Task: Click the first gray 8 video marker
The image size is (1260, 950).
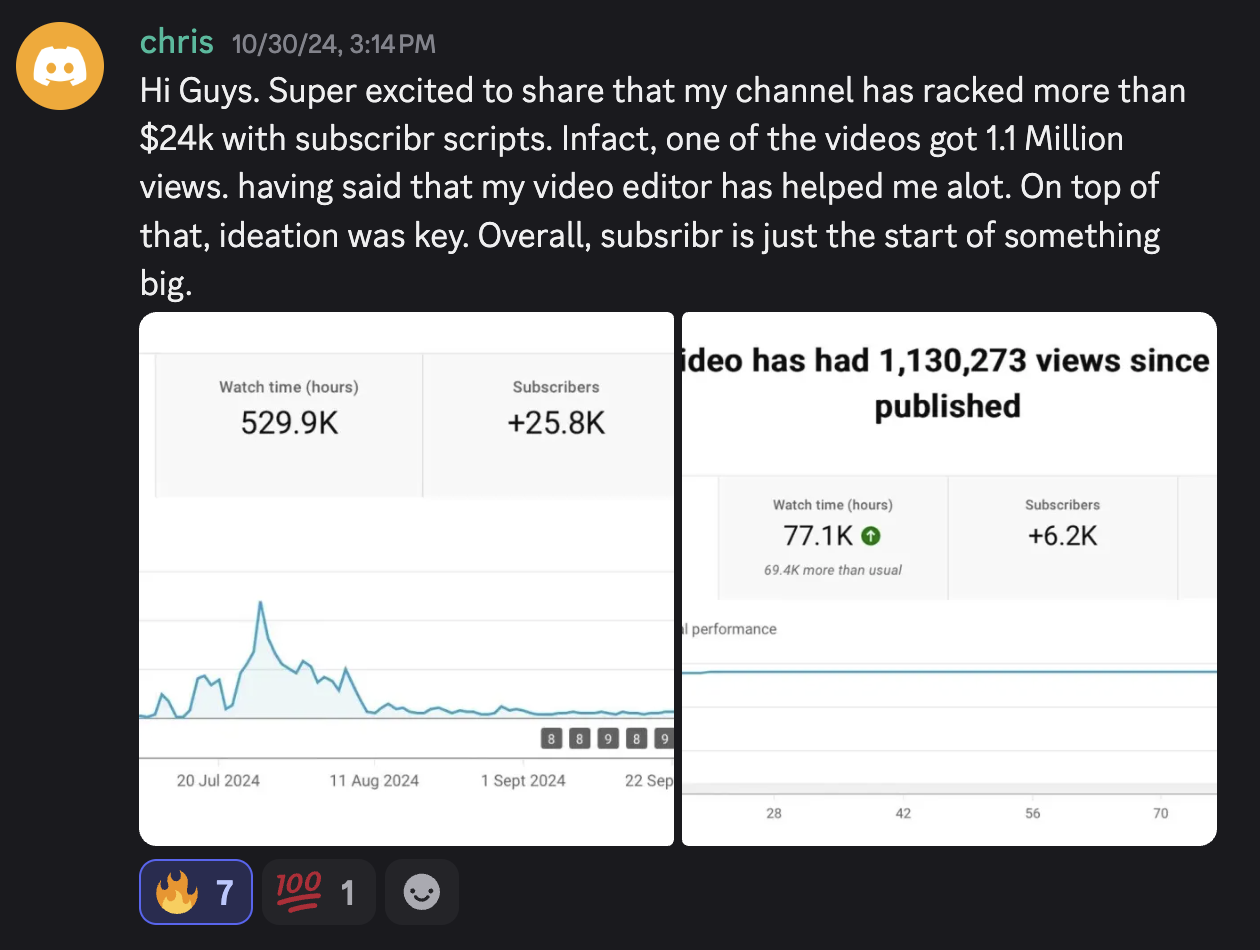Action: [550, 740]
